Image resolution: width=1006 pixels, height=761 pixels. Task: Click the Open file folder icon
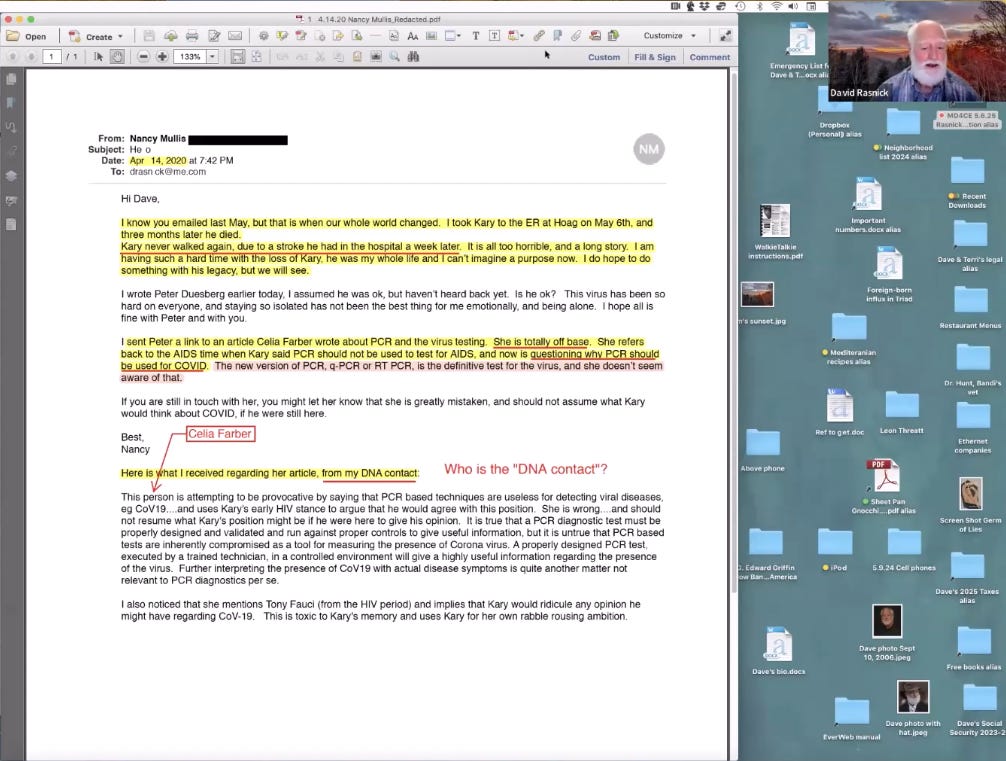pyautogui.click(x=13, y=36)
